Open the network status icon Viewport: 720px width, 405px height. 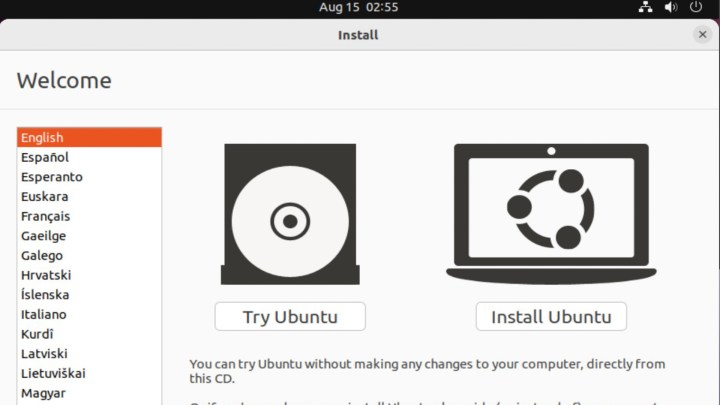point(645,7)
